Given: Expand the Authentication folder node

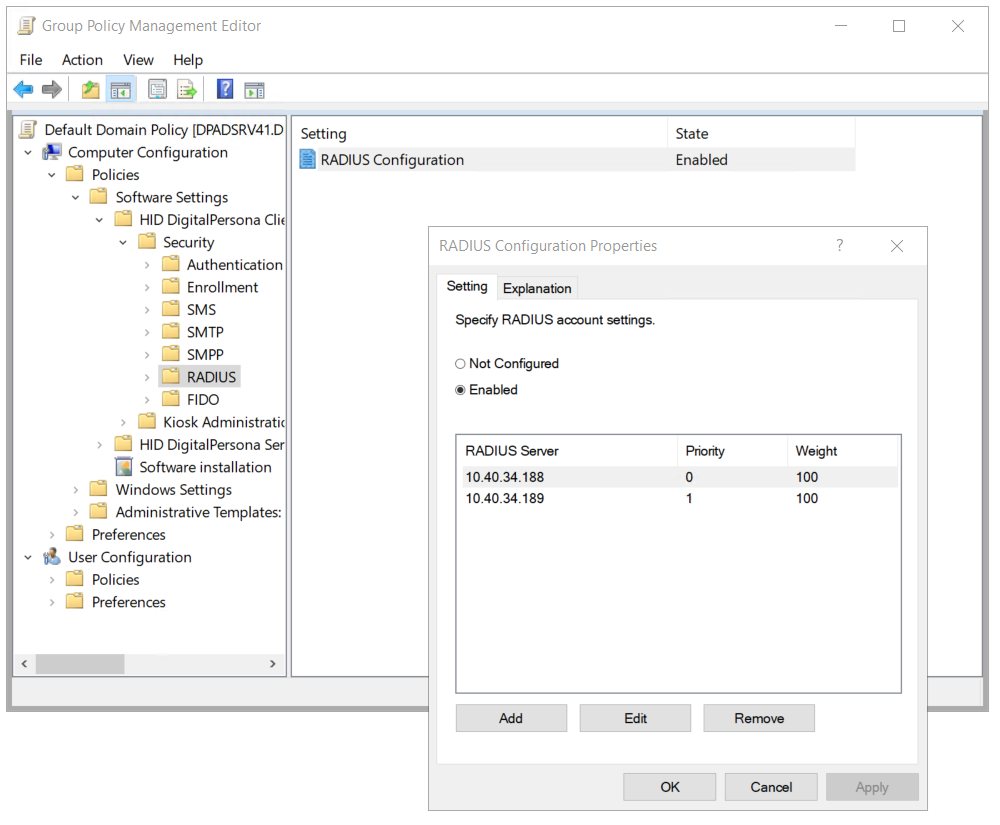Looking at the screenshot, I should 147,265.
